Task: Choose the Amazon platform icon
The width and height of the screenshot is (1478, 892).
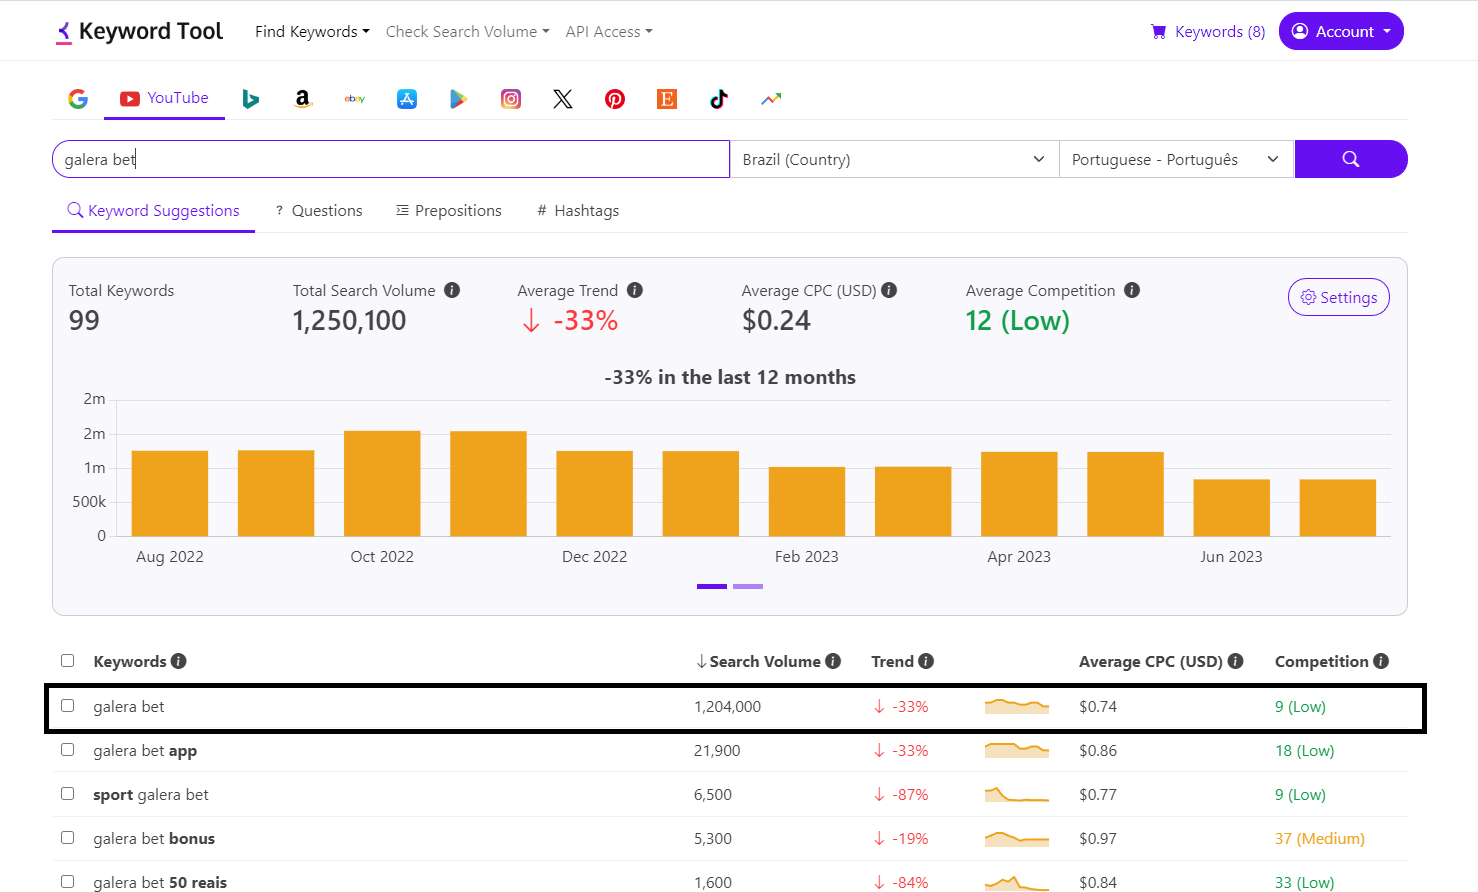Action: tap(302, 99)
